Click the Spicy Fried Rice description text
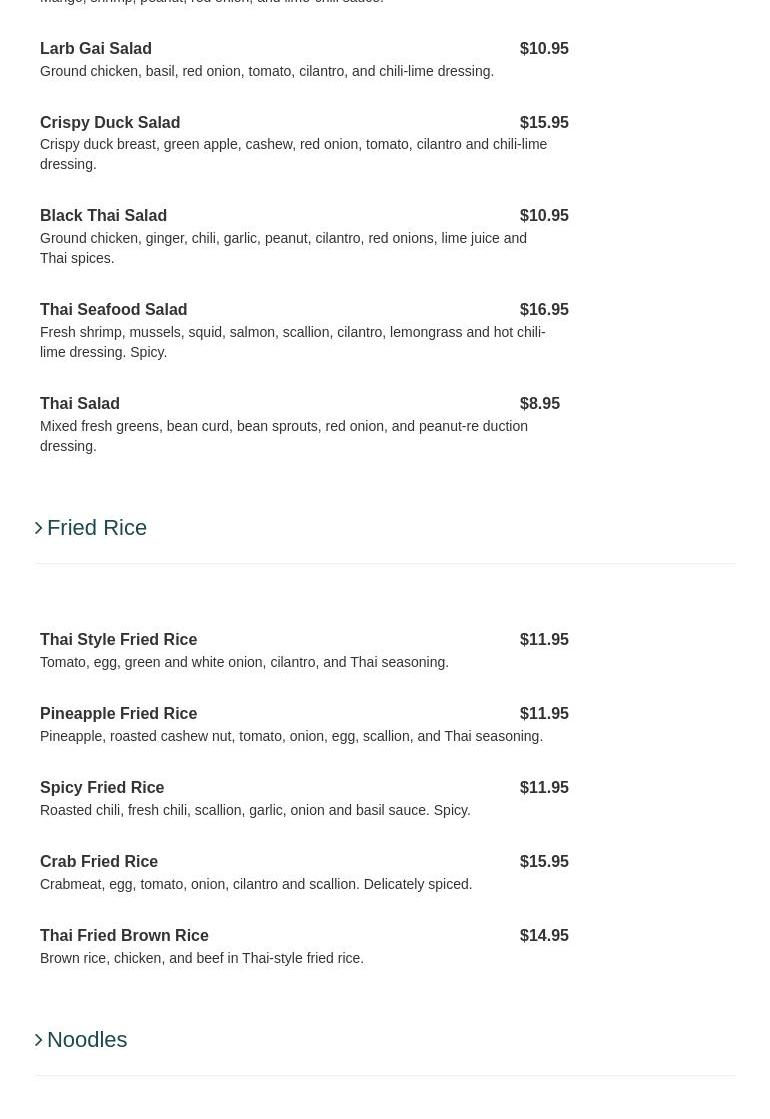Screen dimensions: 770x1119 (x=255, y=810)
